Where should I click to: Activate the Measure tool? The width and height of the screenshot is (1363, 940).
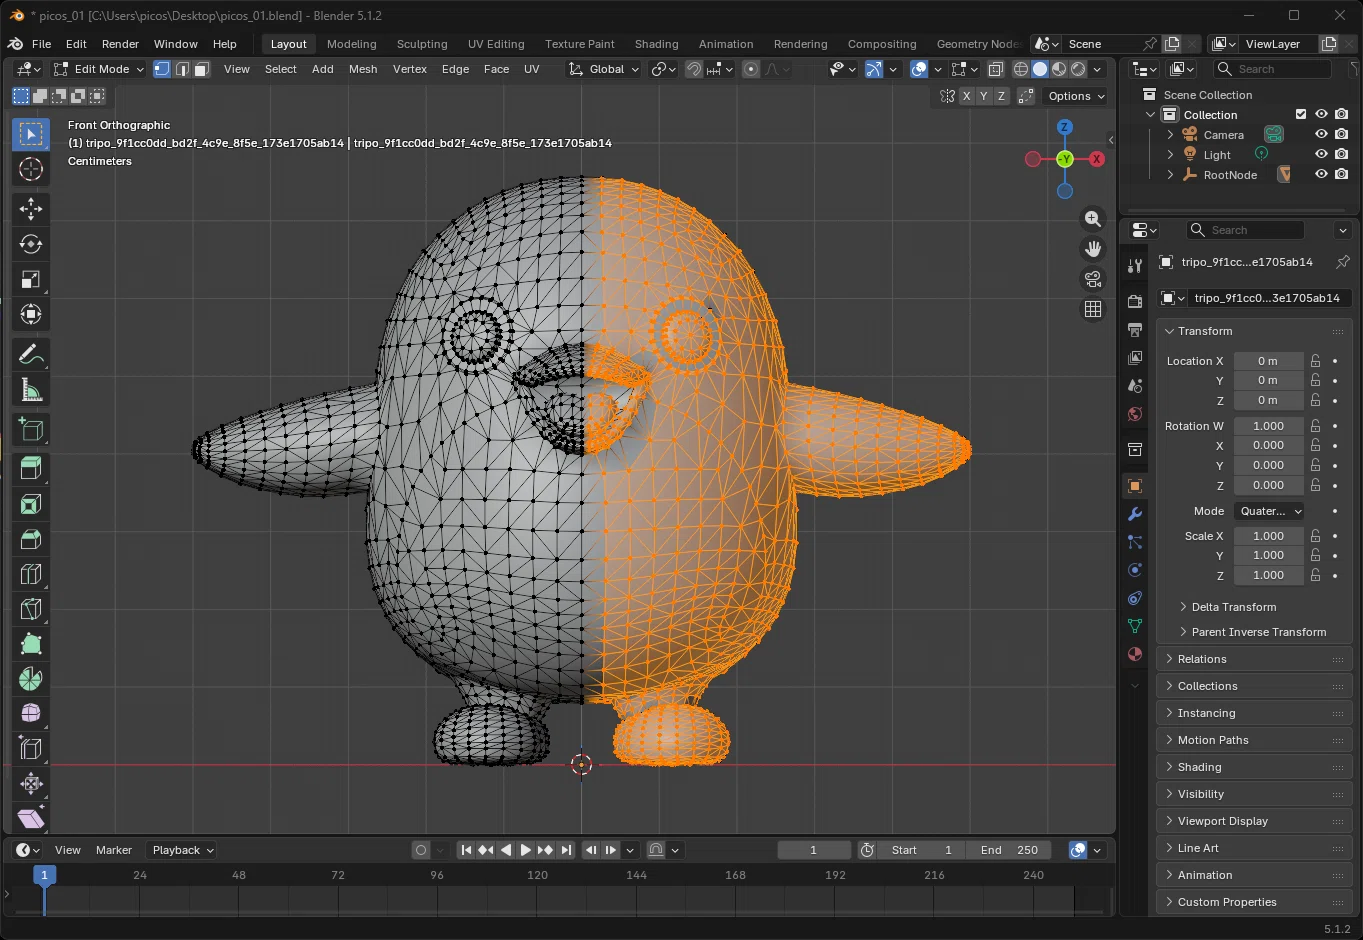point(31,390)
